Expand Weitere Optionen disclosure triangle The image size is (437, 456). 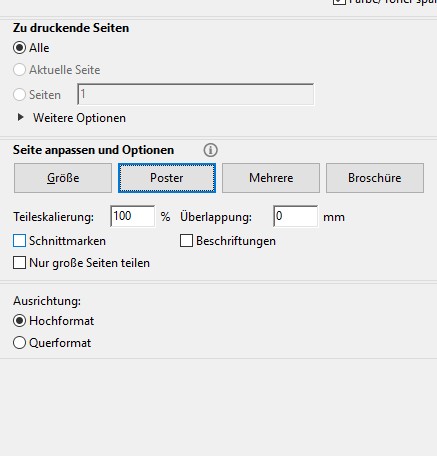21,117
